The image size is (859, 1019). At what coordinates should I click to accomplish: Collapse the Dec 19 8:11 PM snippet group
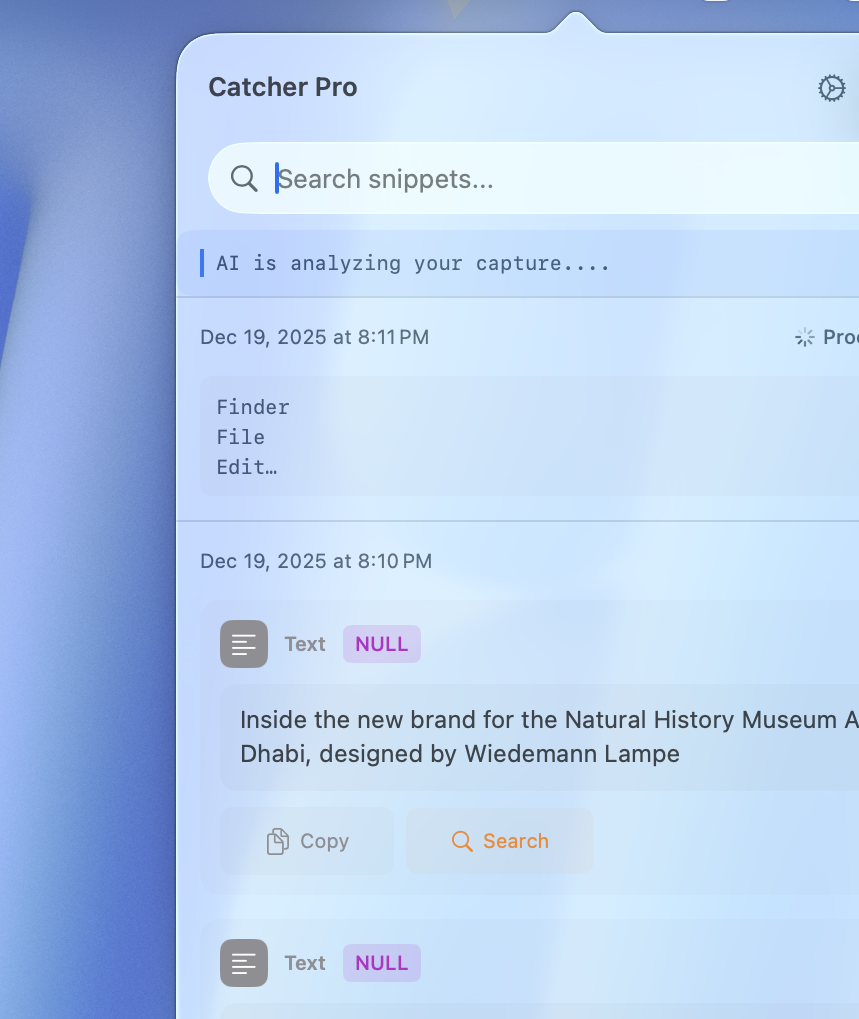point(314,337)
